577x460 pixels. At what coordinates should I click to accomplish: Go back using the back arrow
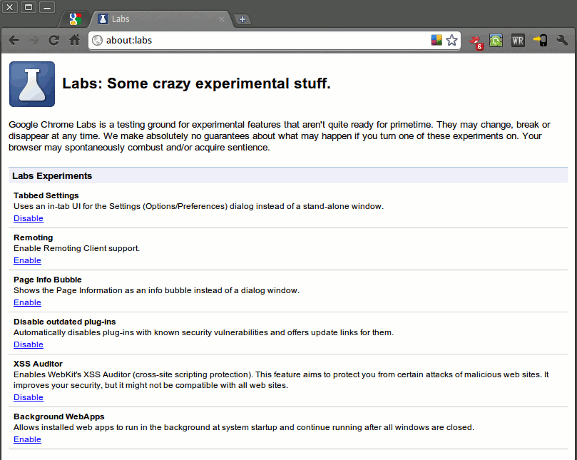pyautogui.click(x=14, y=40)
